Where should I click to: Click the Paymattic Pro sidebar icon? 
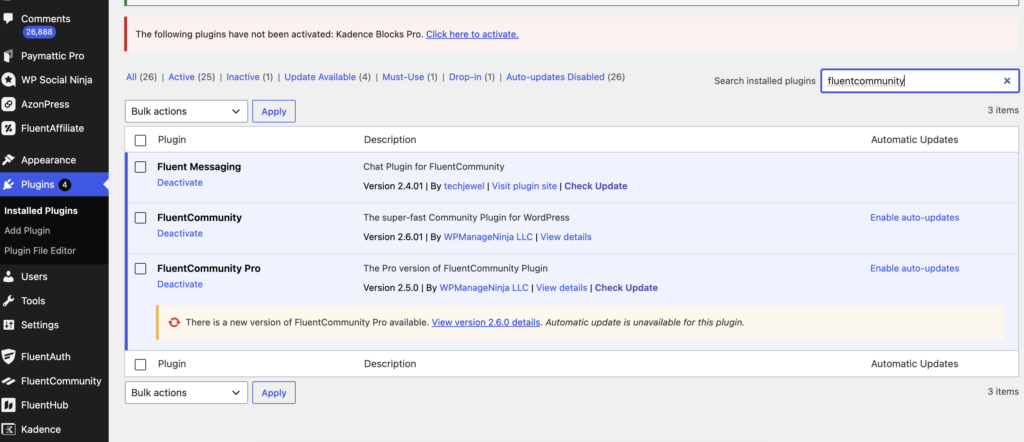coord(8,56)
